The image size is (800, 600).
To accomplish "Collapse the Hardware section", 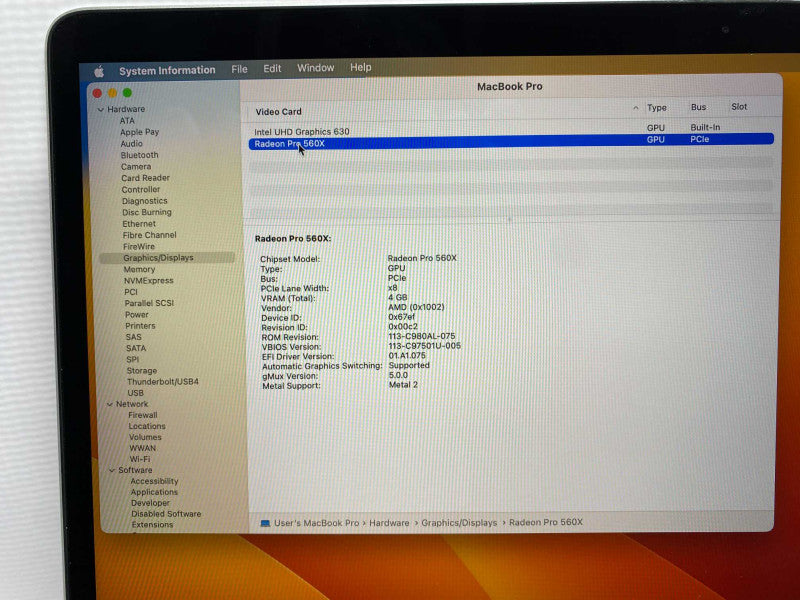I will tap(101, 110).
